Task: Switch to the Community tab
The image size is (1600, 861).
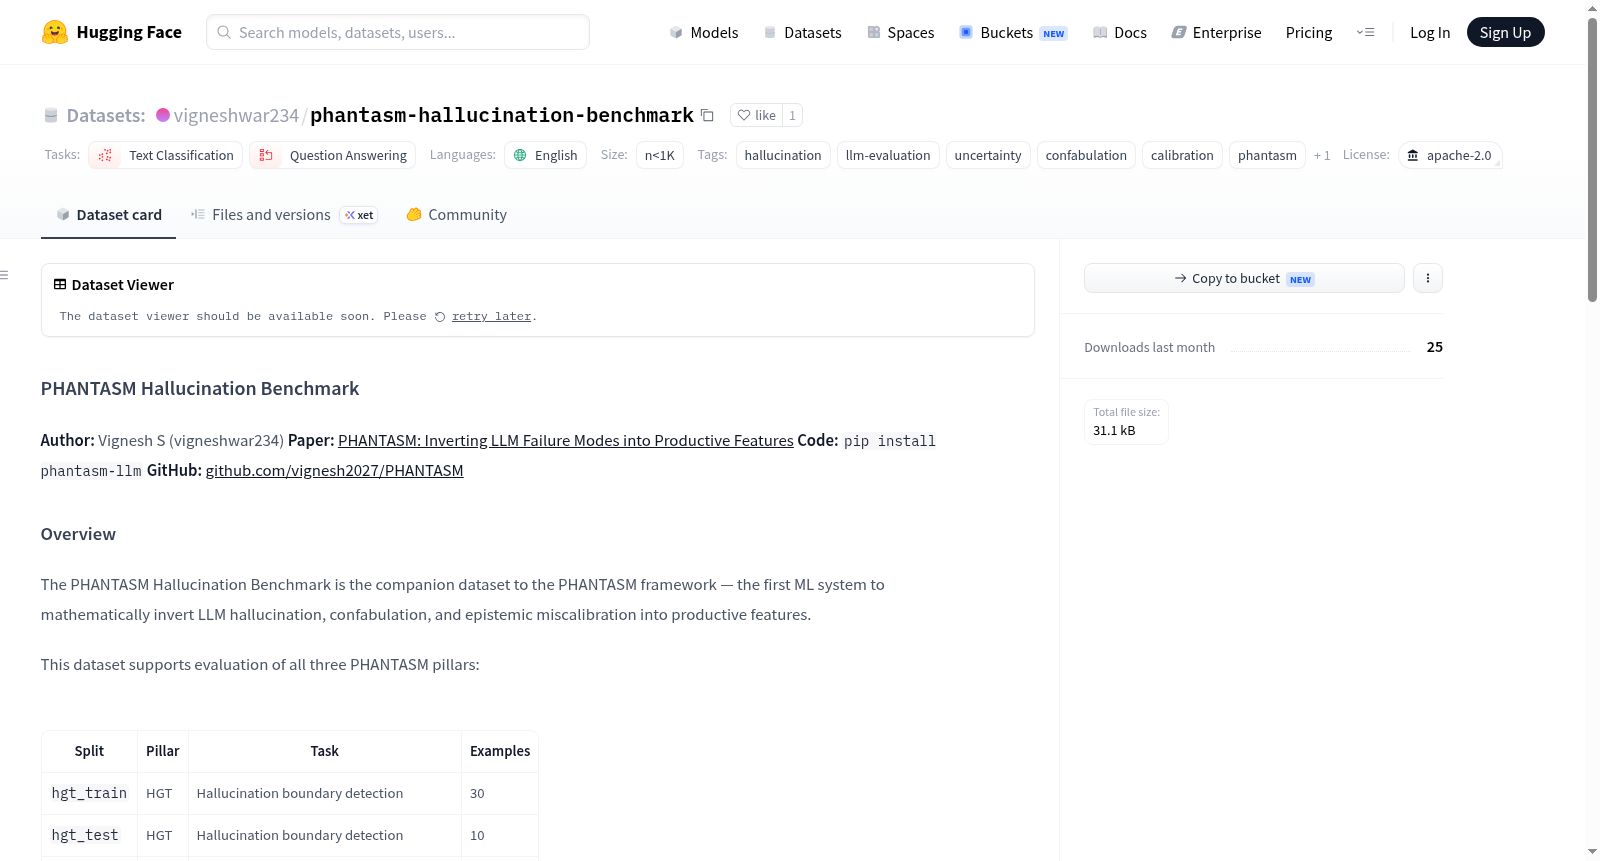Action: click(456, 215)
